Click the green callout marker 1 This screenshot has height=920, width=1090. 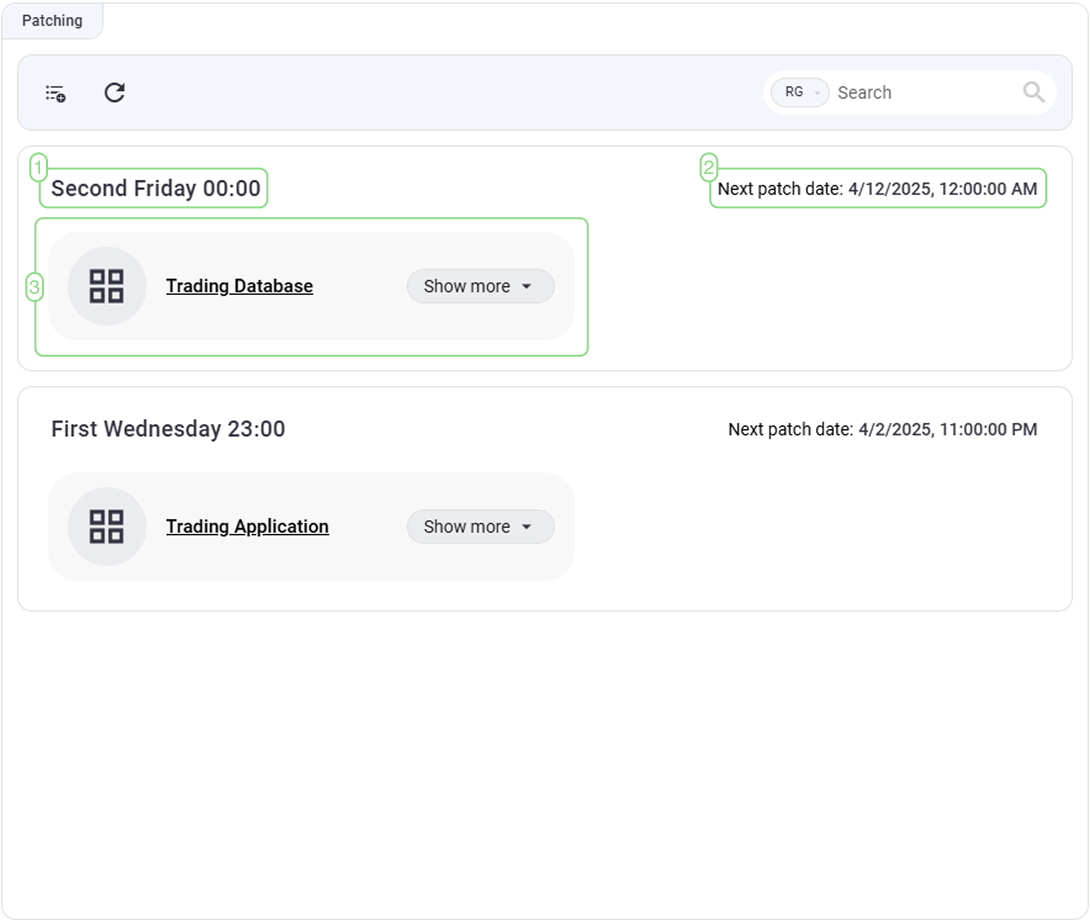point(38,166)
